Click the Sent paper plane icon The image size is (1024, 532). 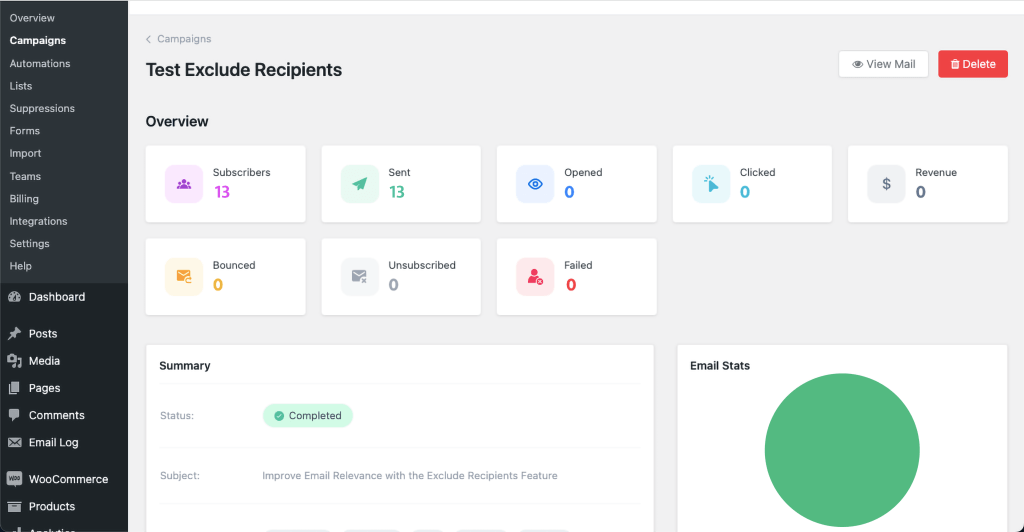click(360, 184)
